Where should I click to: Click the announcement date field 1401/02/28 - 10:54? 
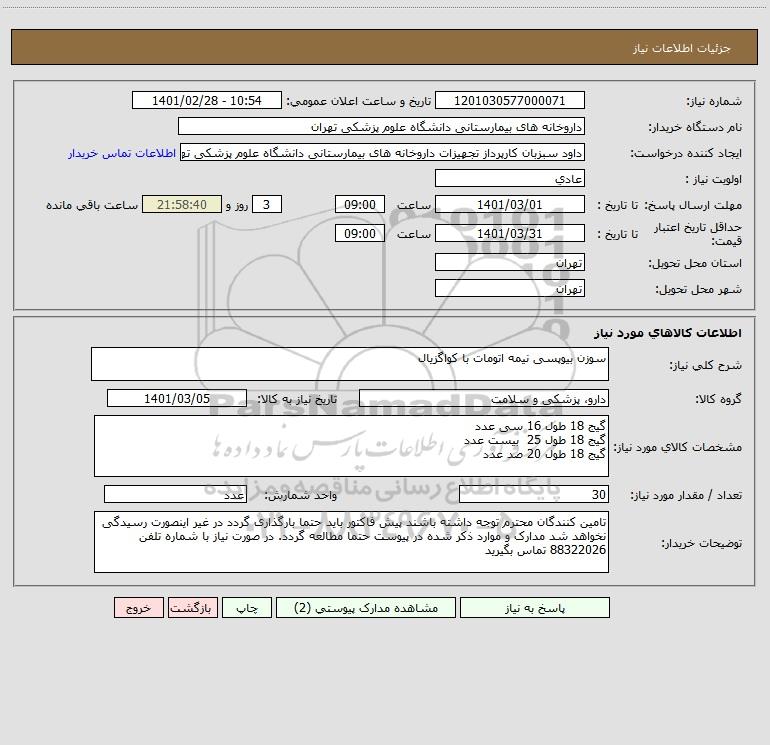click(207, 100)
